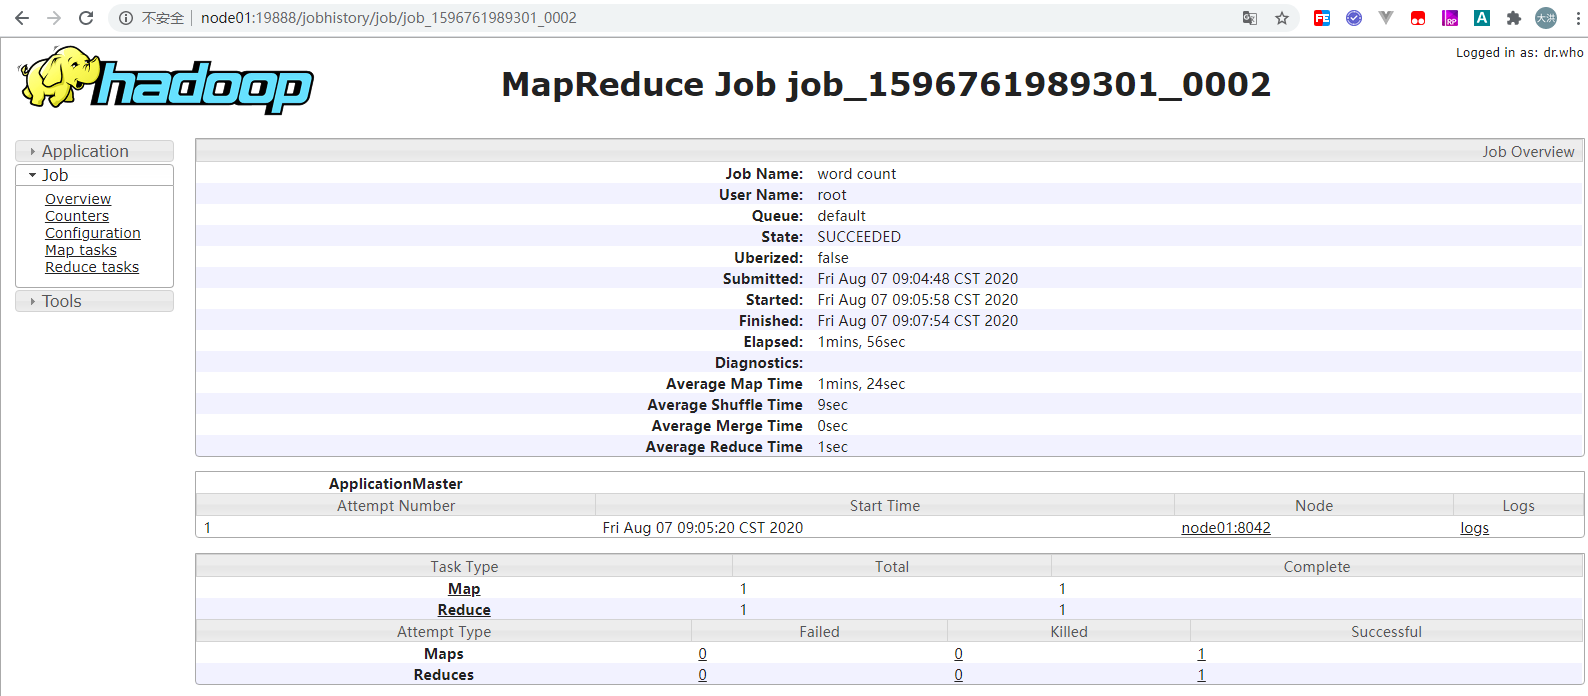Open the Axure RP extension icon

click(1450, 18)
